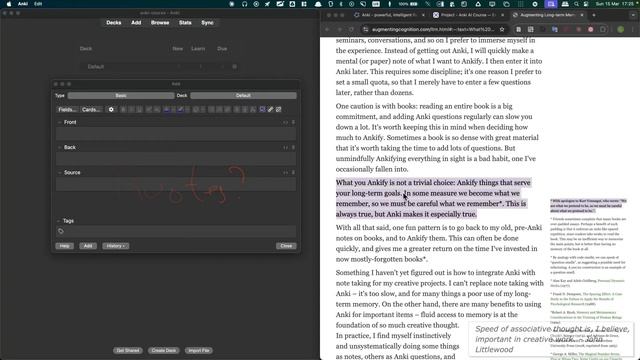Click the Spotlight search icon in menu bar
The width and height of the screenshot is (640, 360).
click(576, 4)
